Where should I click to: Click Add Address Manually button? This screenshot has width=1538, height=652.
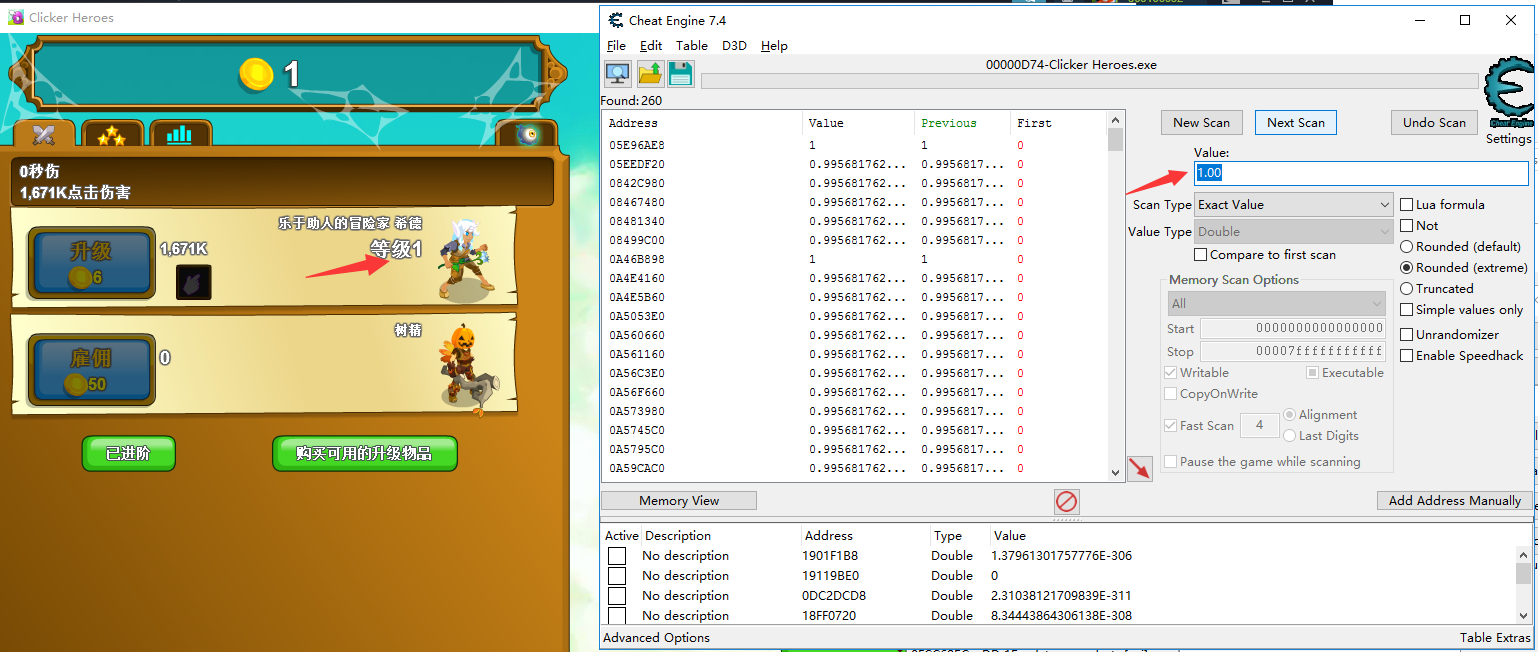pos(1454,500)
